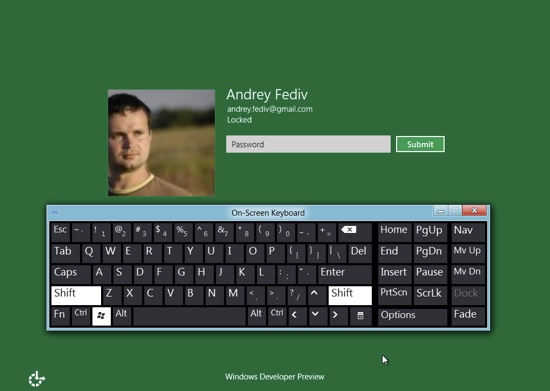Toggle the left Shift key
Screen dimensions: 550x391
[76, 295]
